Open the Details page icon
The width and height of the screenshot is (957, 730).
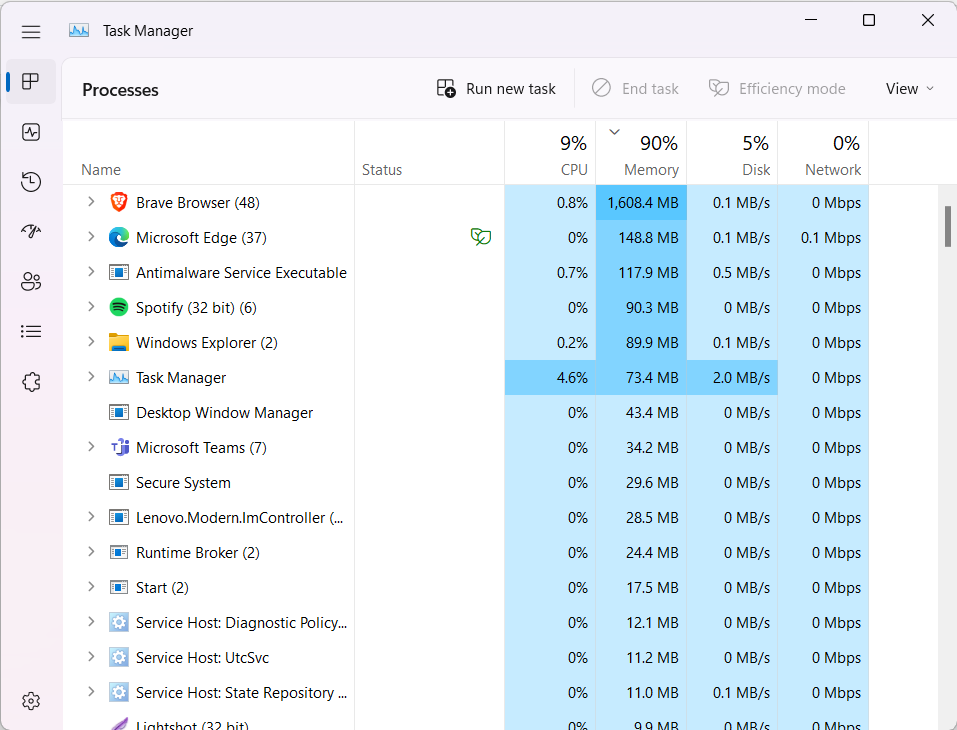point(31,331)
